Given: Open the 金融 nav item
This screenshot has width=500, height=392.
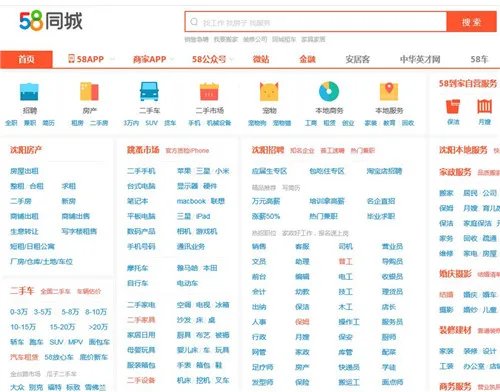Looking at the screenshot, I should 307,59.
